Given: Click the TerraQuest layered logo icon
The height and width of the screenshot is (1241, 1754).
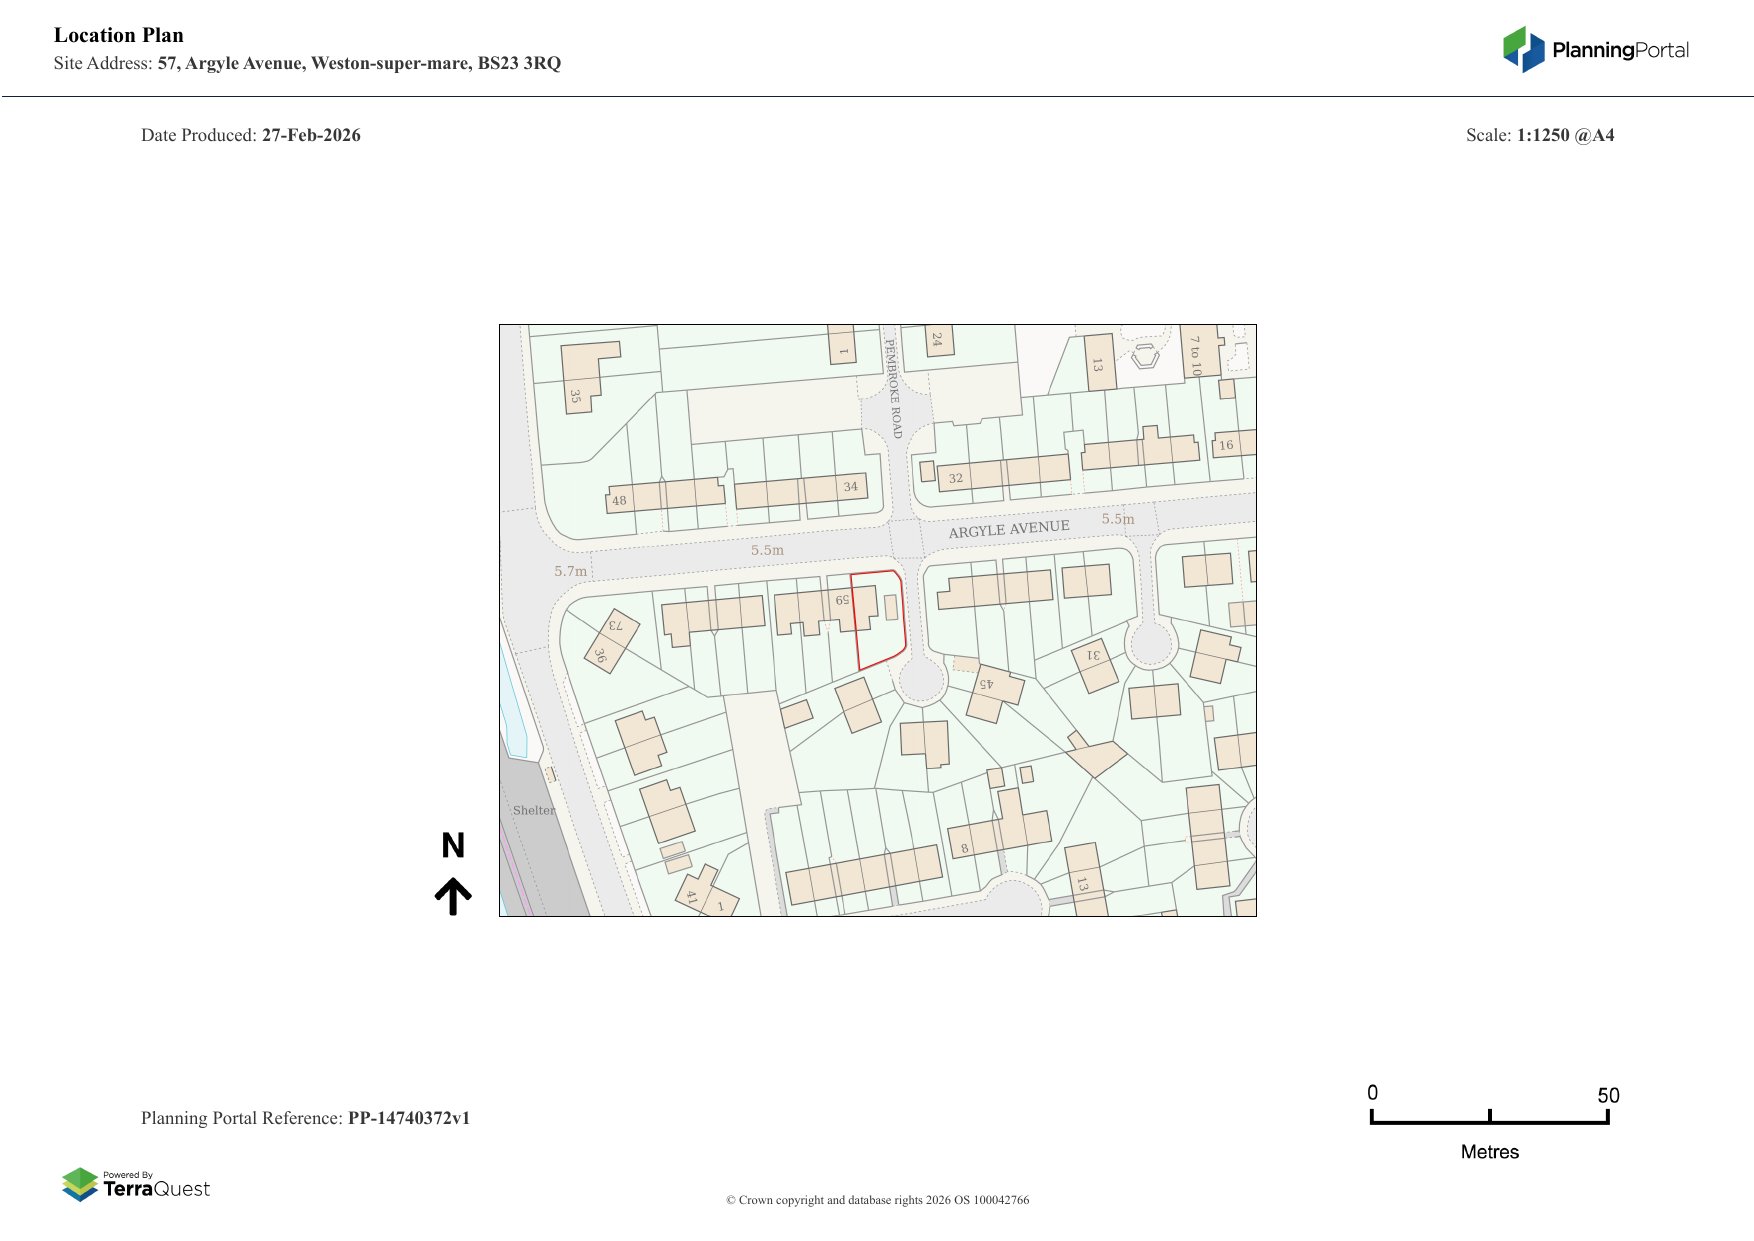Looking at the screenshot, I should (x=80, y=1184).
